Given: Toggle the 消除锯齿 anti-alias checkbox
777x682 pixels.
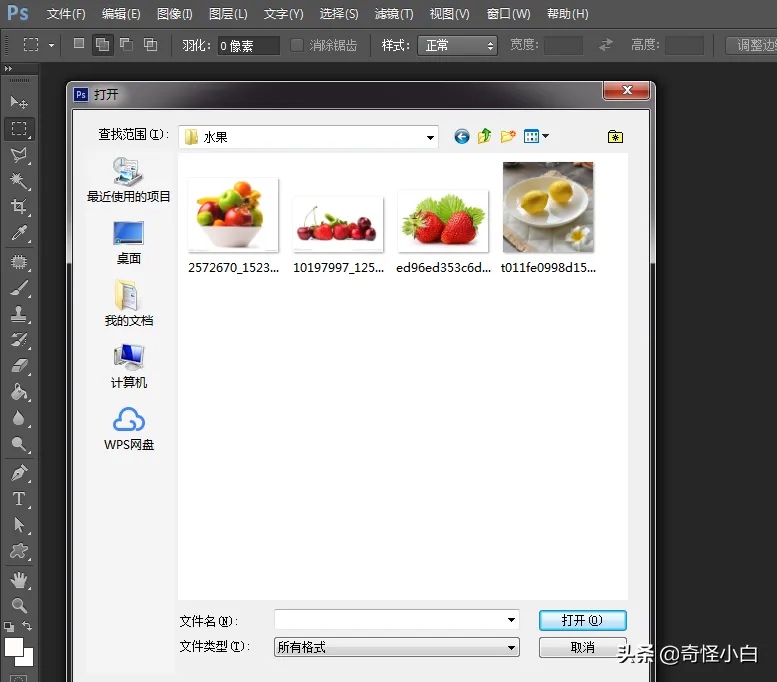Looking at the screenshot, I should (x=297, y=45).
